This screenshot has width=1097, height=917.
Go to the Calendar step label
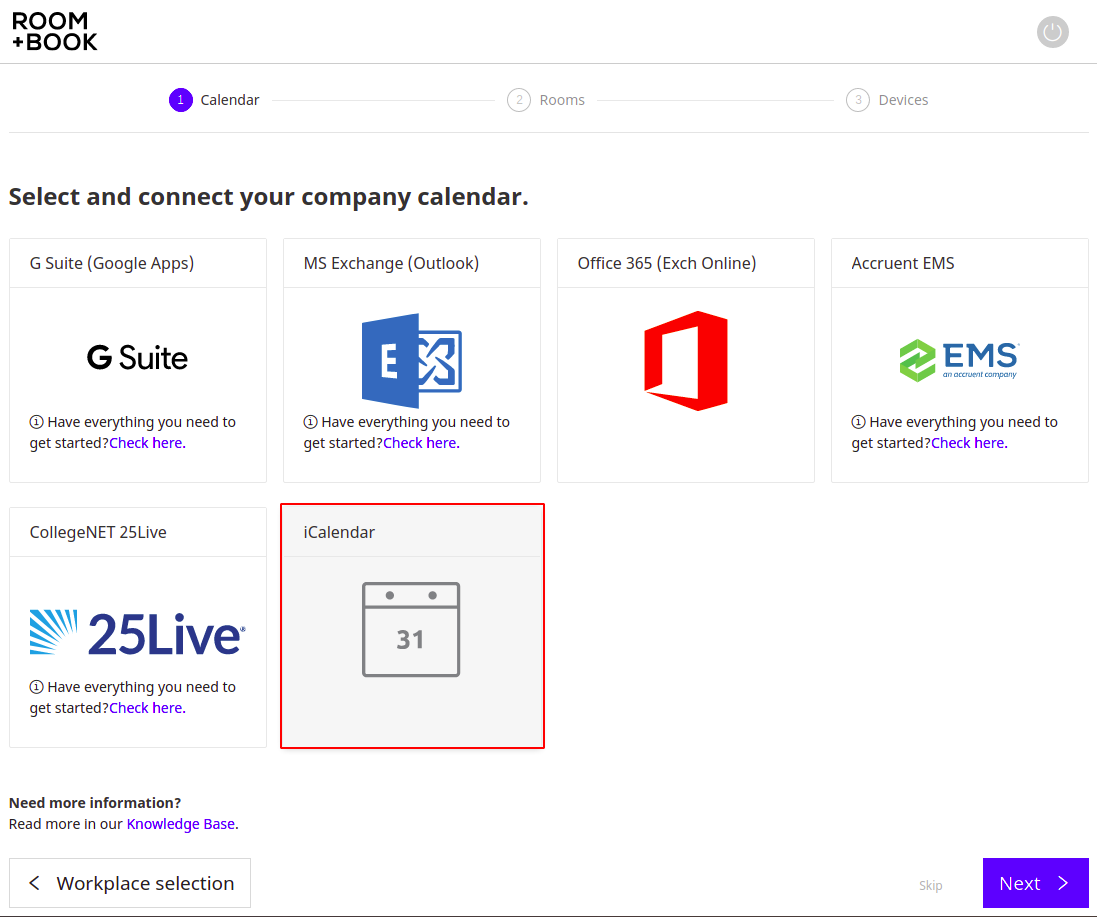[229, 100]
